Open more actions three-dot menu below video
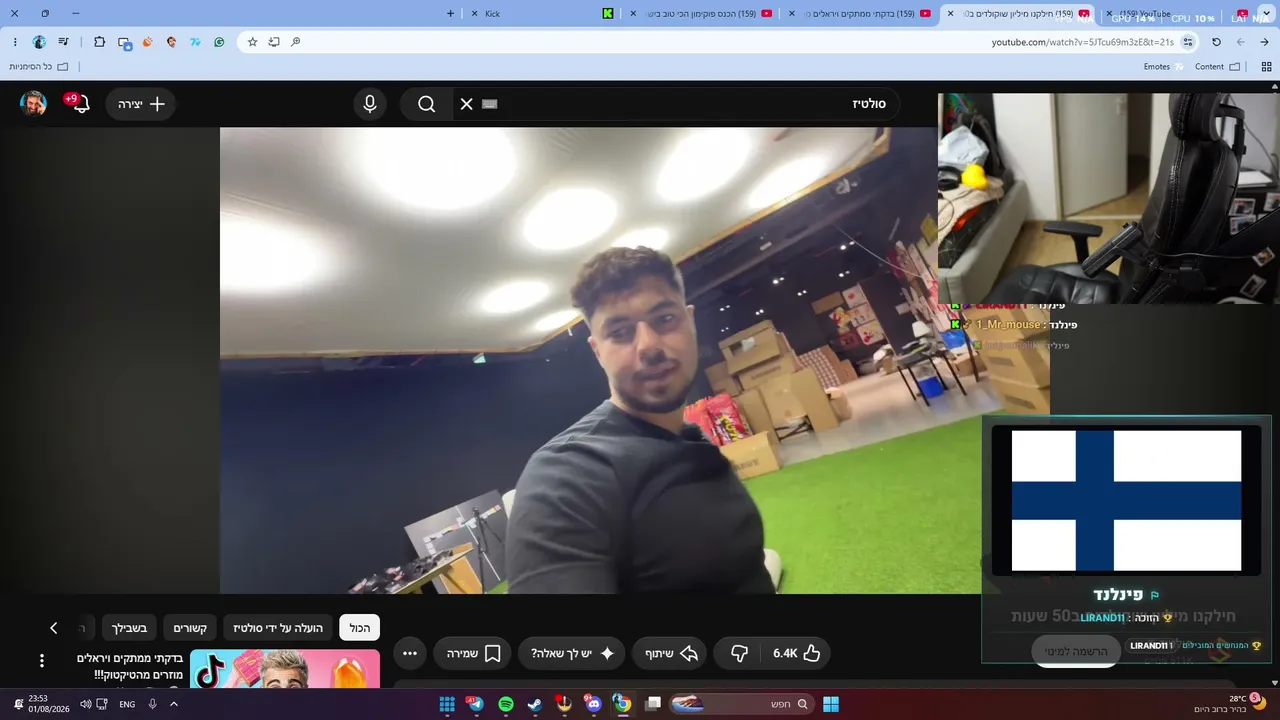This screenshot has width=1280, height=720. click(x=410, y=653)
